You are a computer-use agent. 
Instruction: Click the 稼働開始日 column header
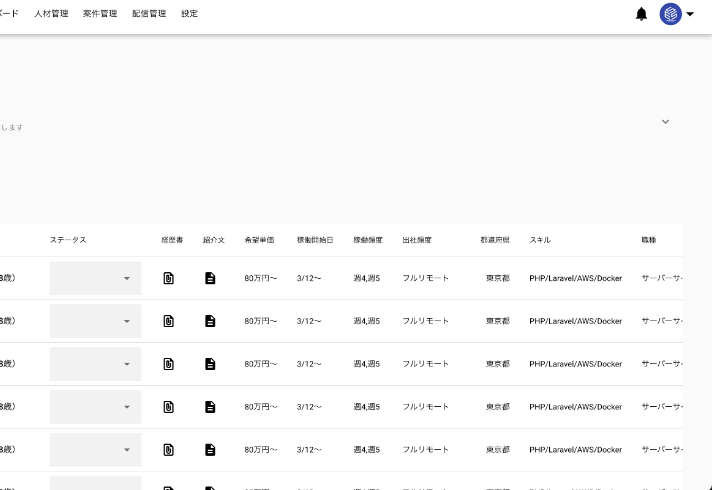click(x=315, y=240)
